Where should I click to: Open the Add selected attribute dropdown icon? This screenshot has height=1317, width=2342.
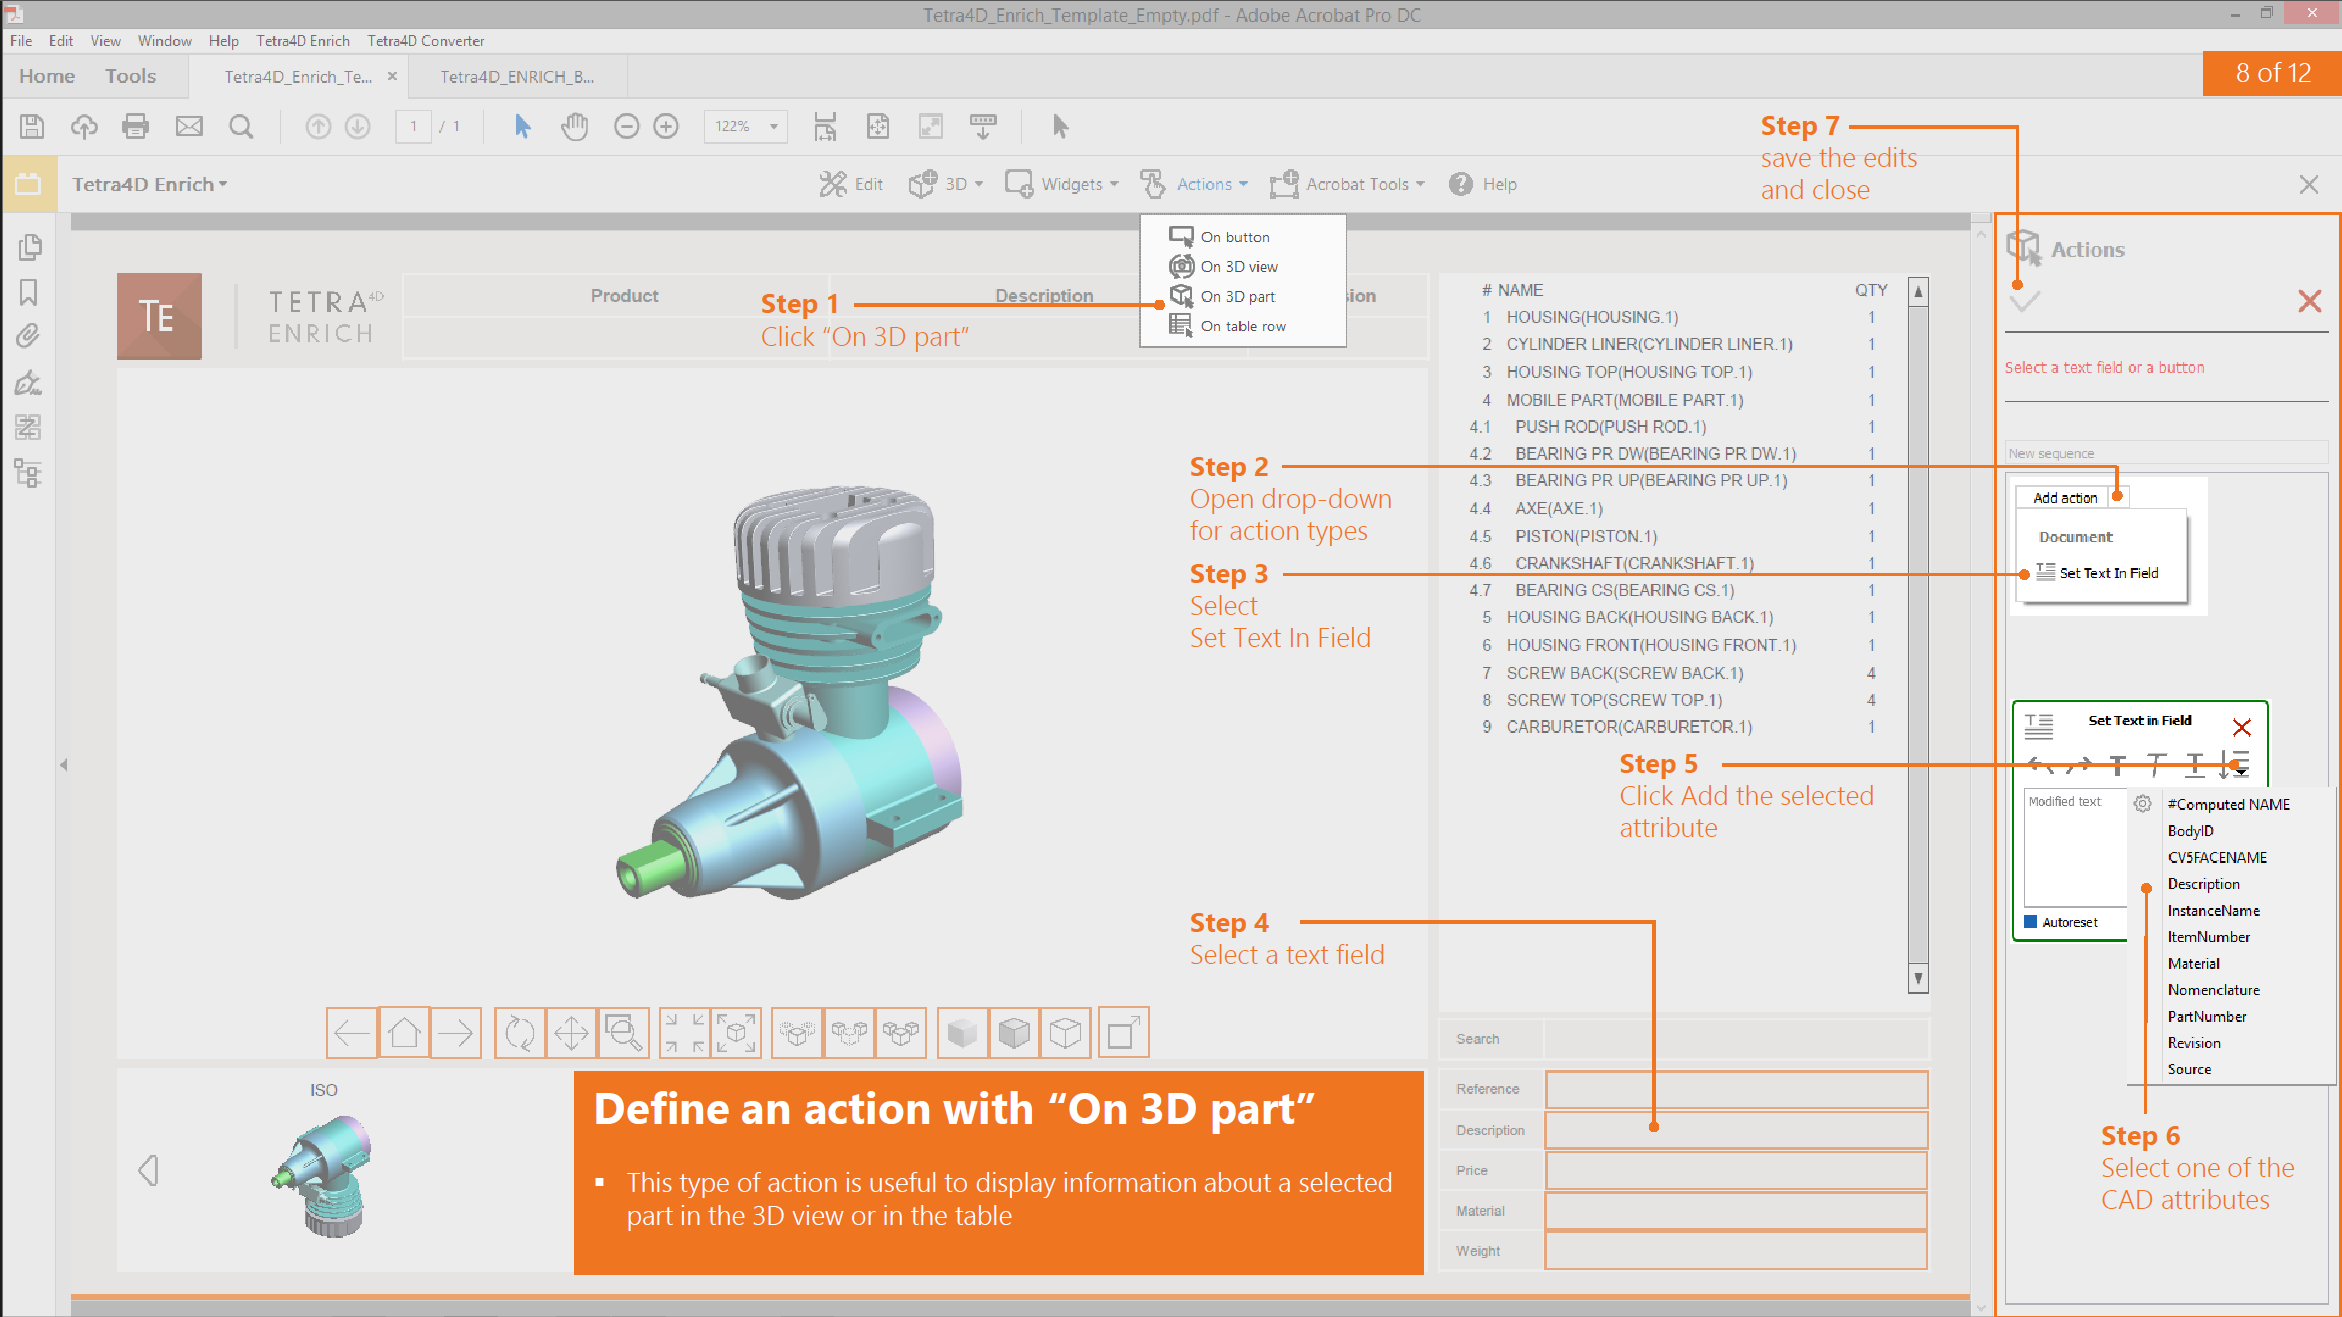[x=2236, y=765]
